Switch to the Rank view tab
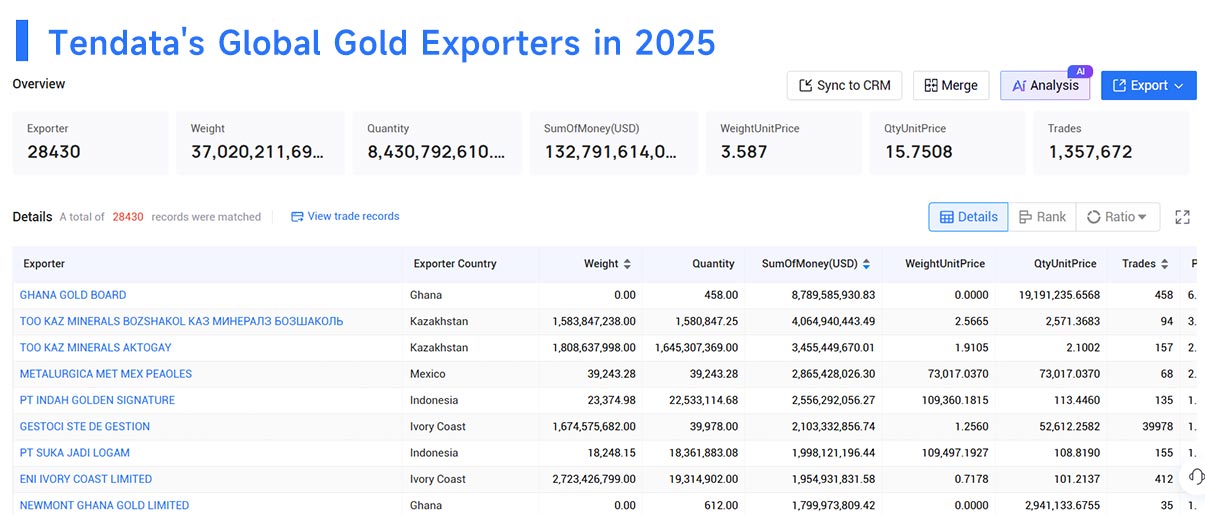1205x515 pixels. click(x=1042, y=217)
